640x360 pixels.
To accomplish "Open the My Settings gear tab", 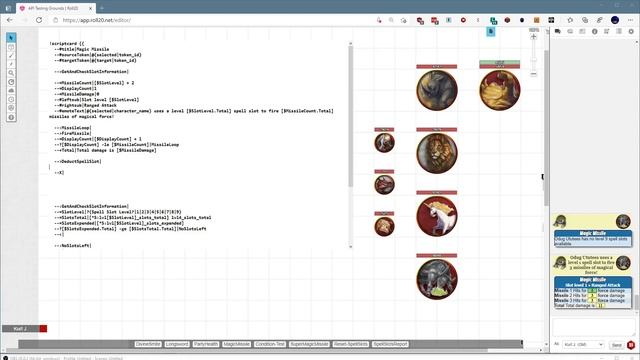I will 631,31.
